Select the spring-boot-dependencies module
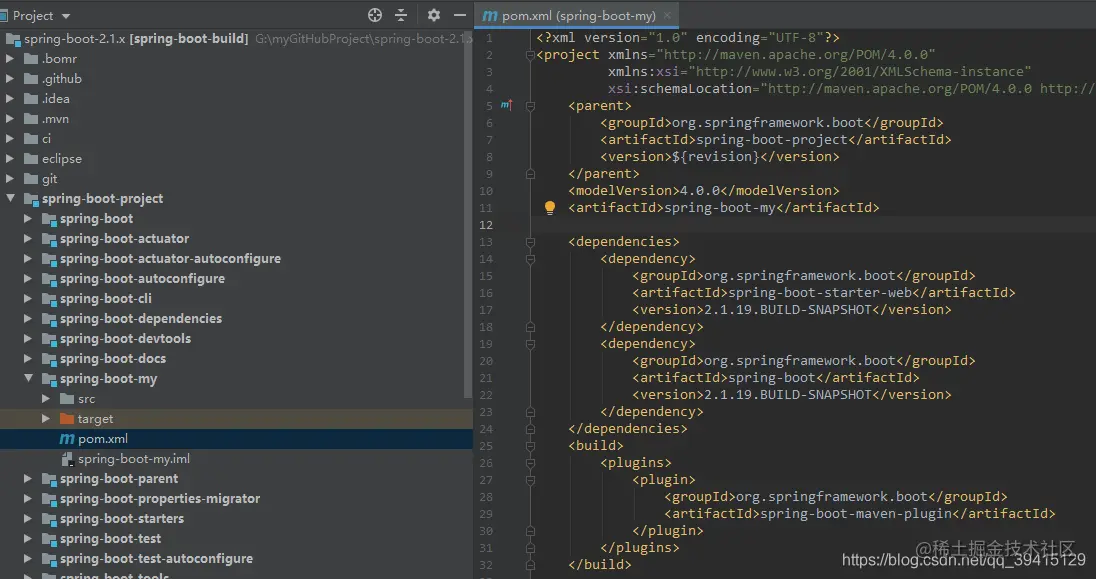This screenshot has height=579, width=1096. pyautogui.click(x=140, y=318)
